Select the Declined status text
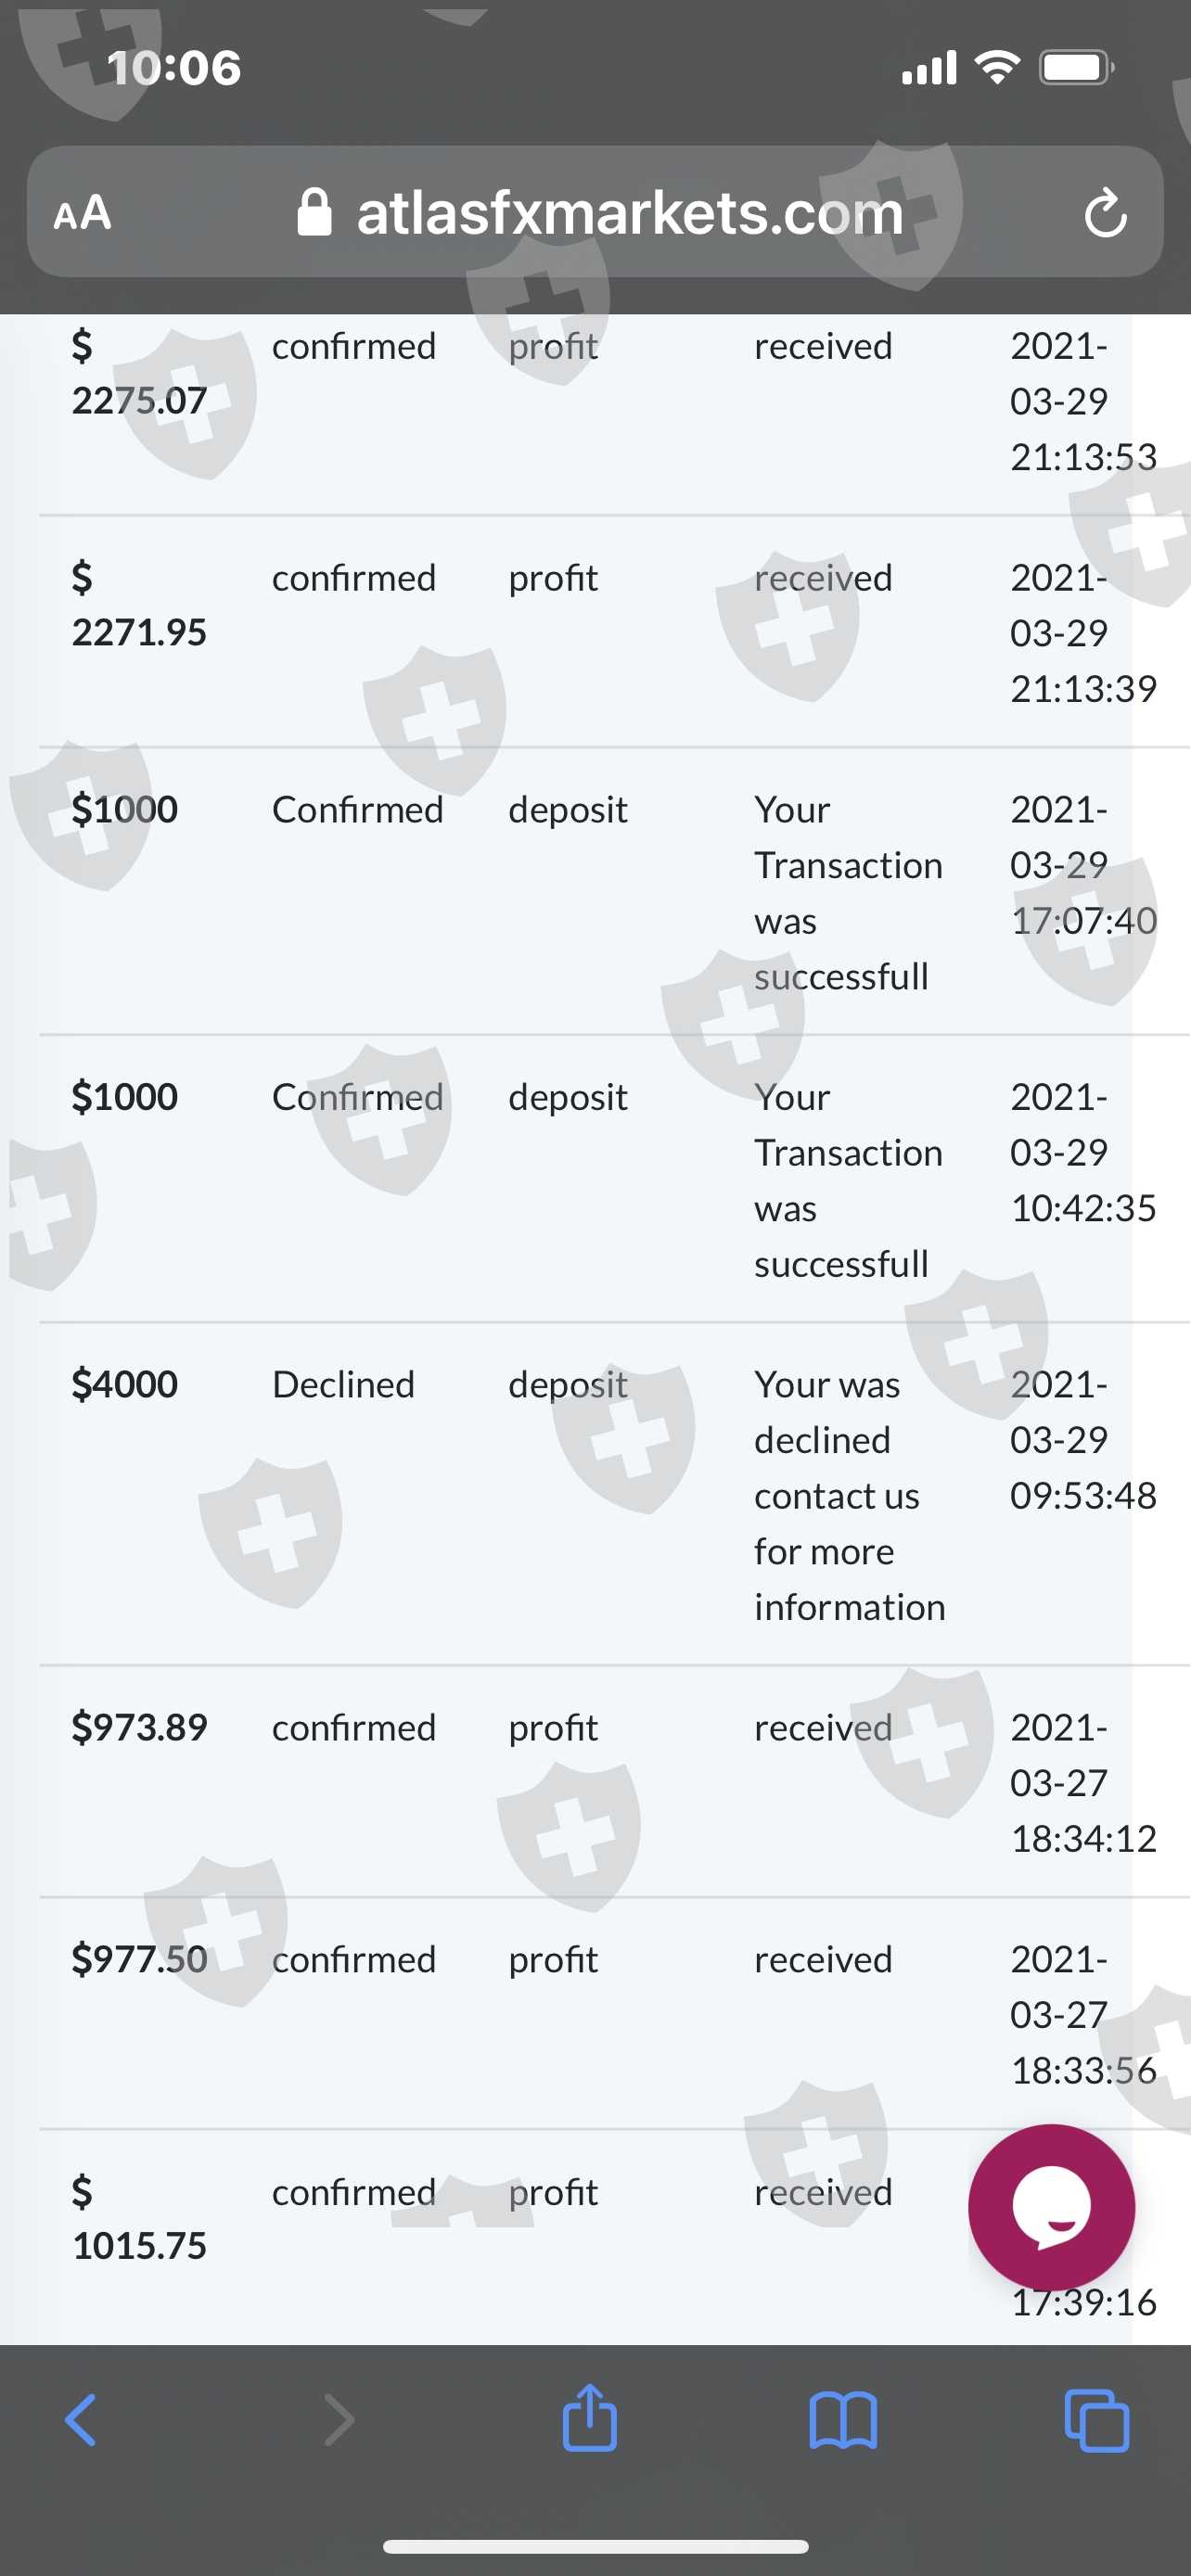The image size is (1191, 2576). [343, 1384]
